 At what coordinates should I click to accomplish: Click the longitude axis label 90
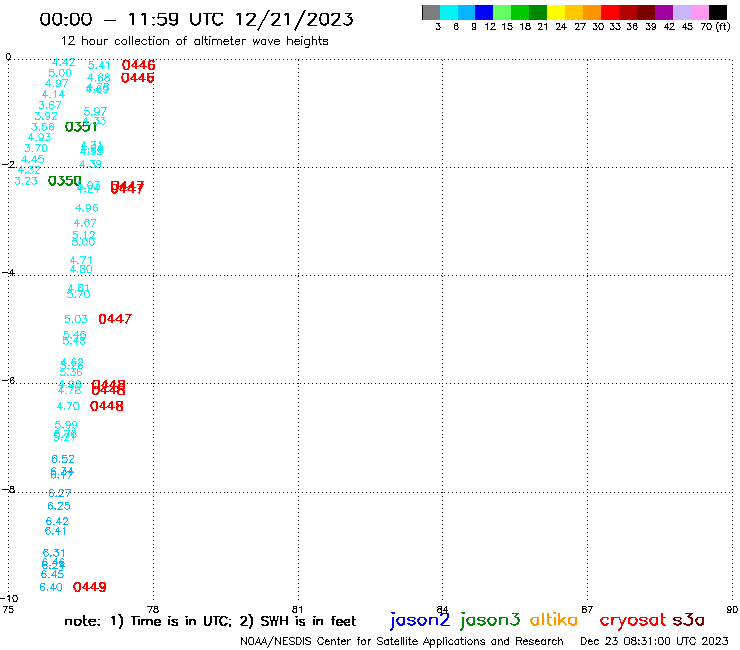732,609
